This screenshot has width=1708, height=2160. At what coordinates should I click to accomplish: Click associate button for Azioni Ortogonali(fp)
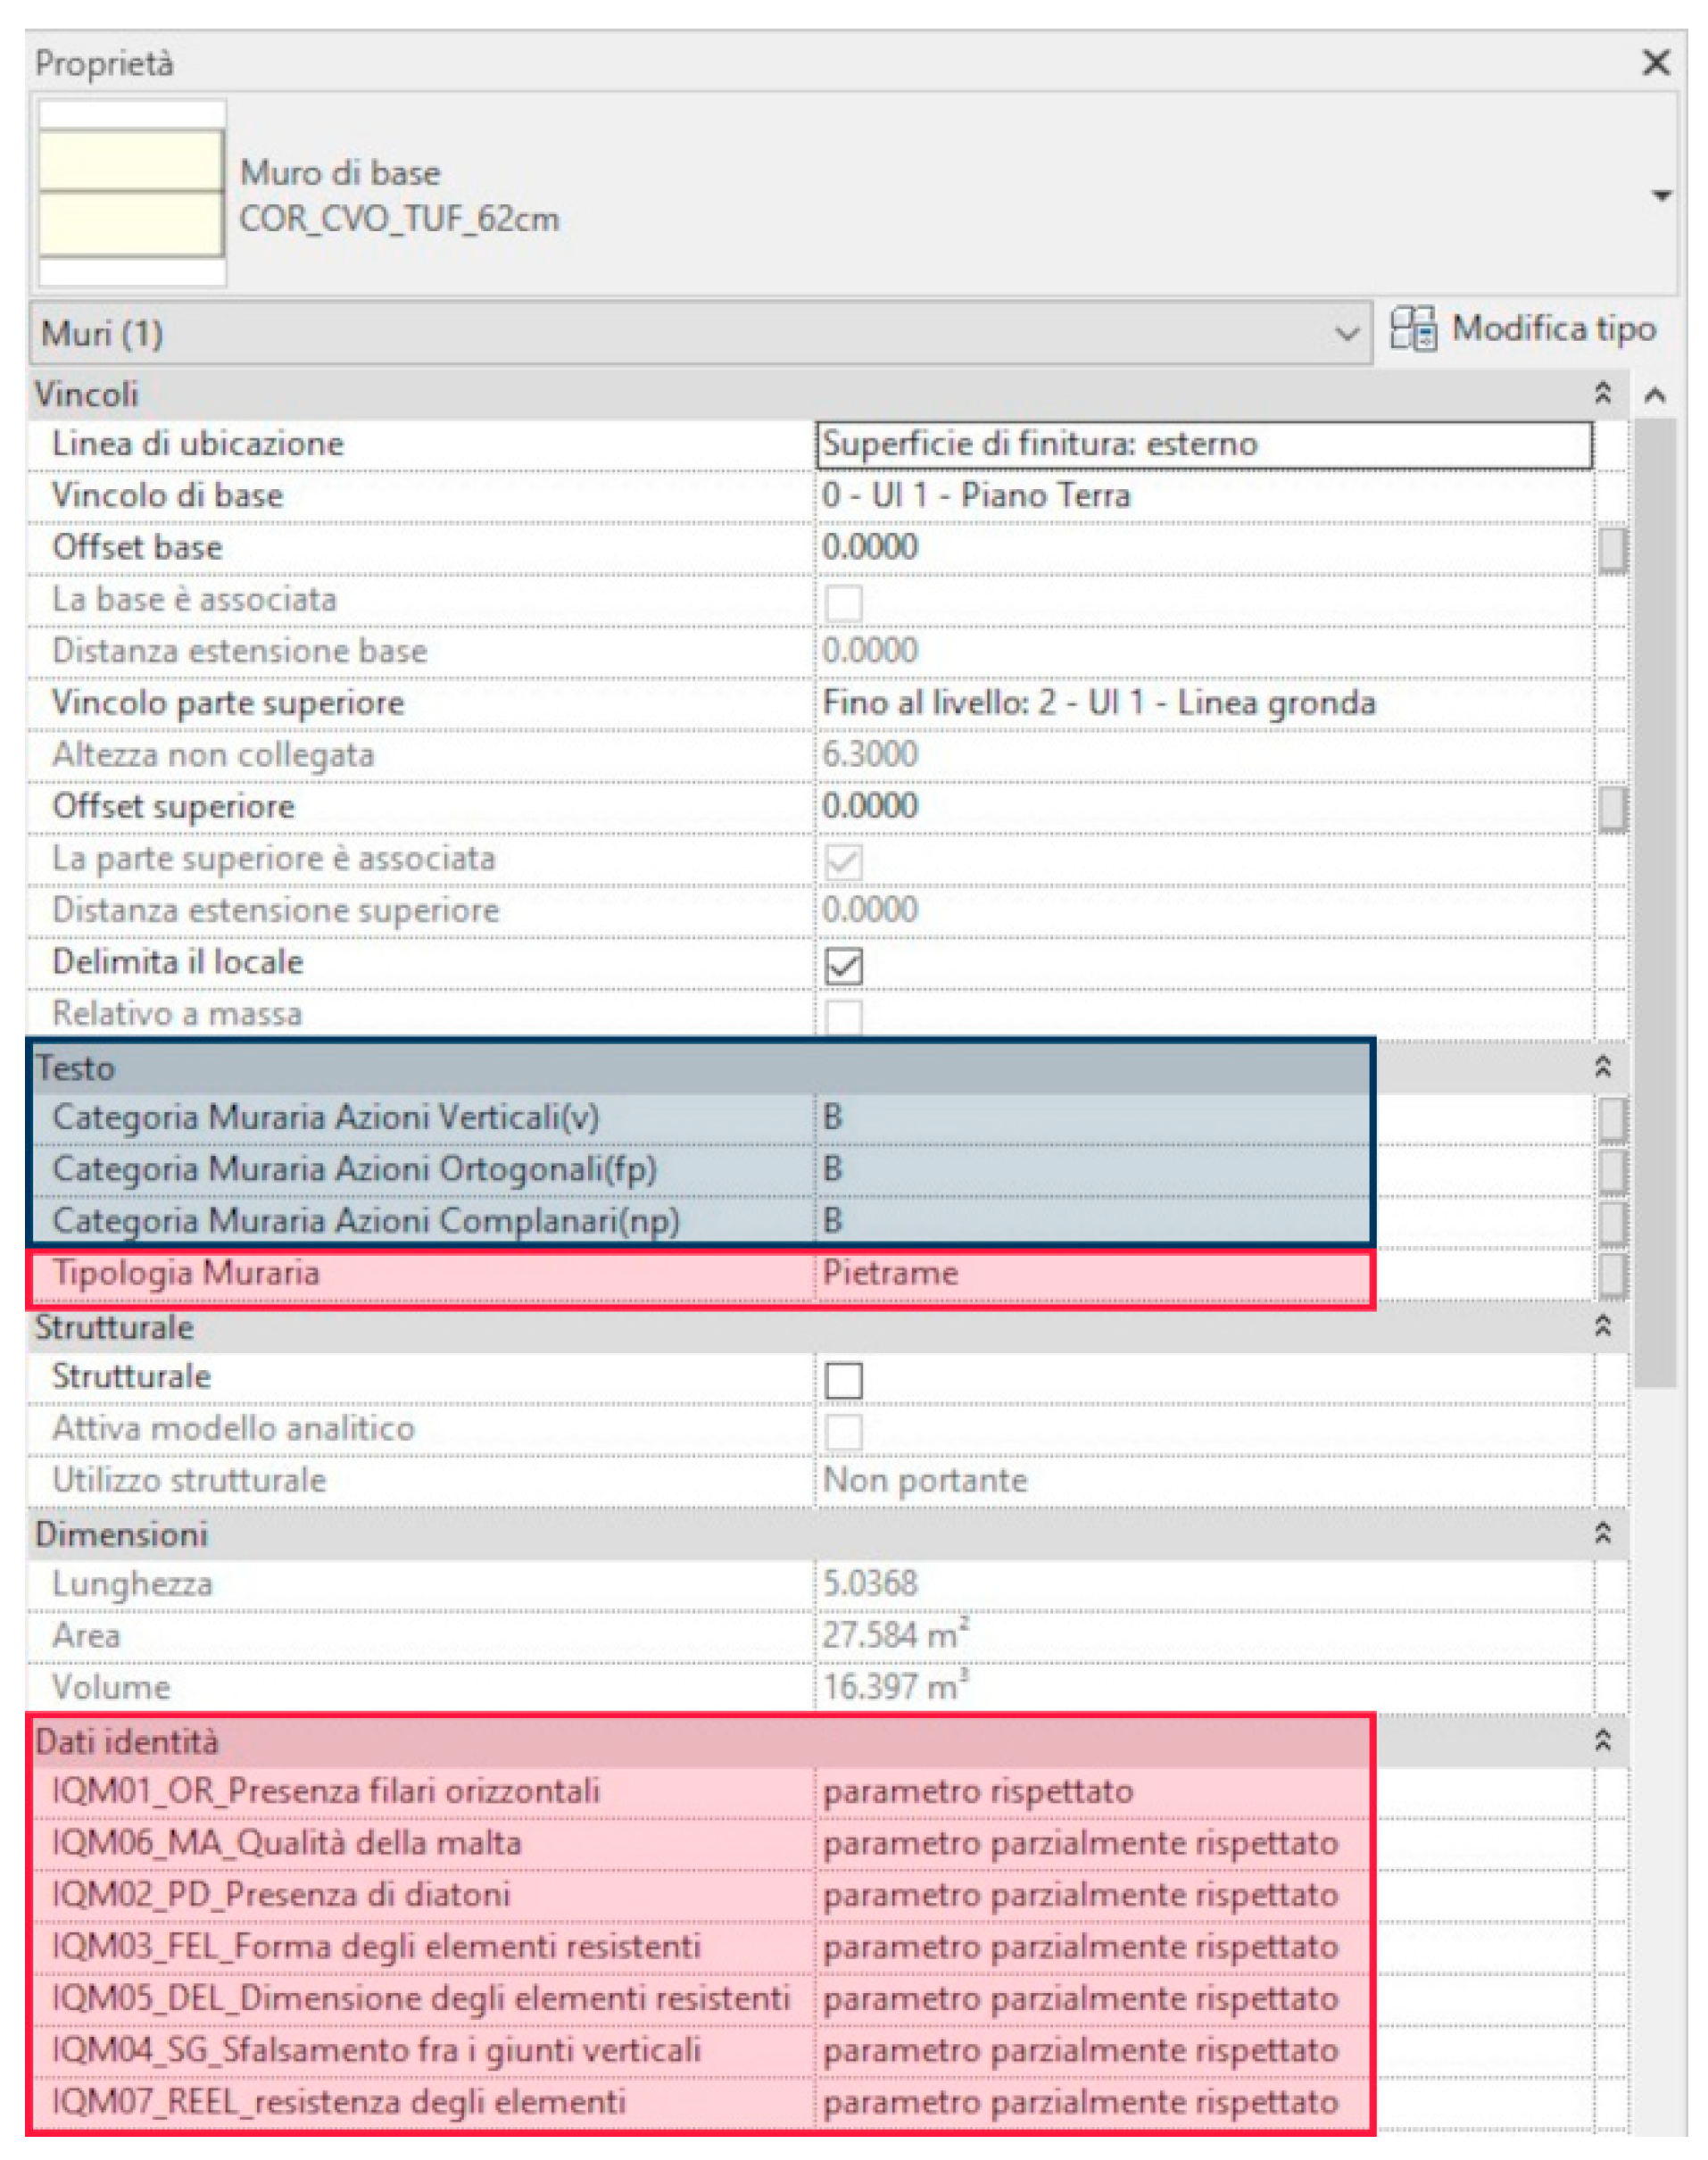pyautogui.click(x=1611, y=1171)
